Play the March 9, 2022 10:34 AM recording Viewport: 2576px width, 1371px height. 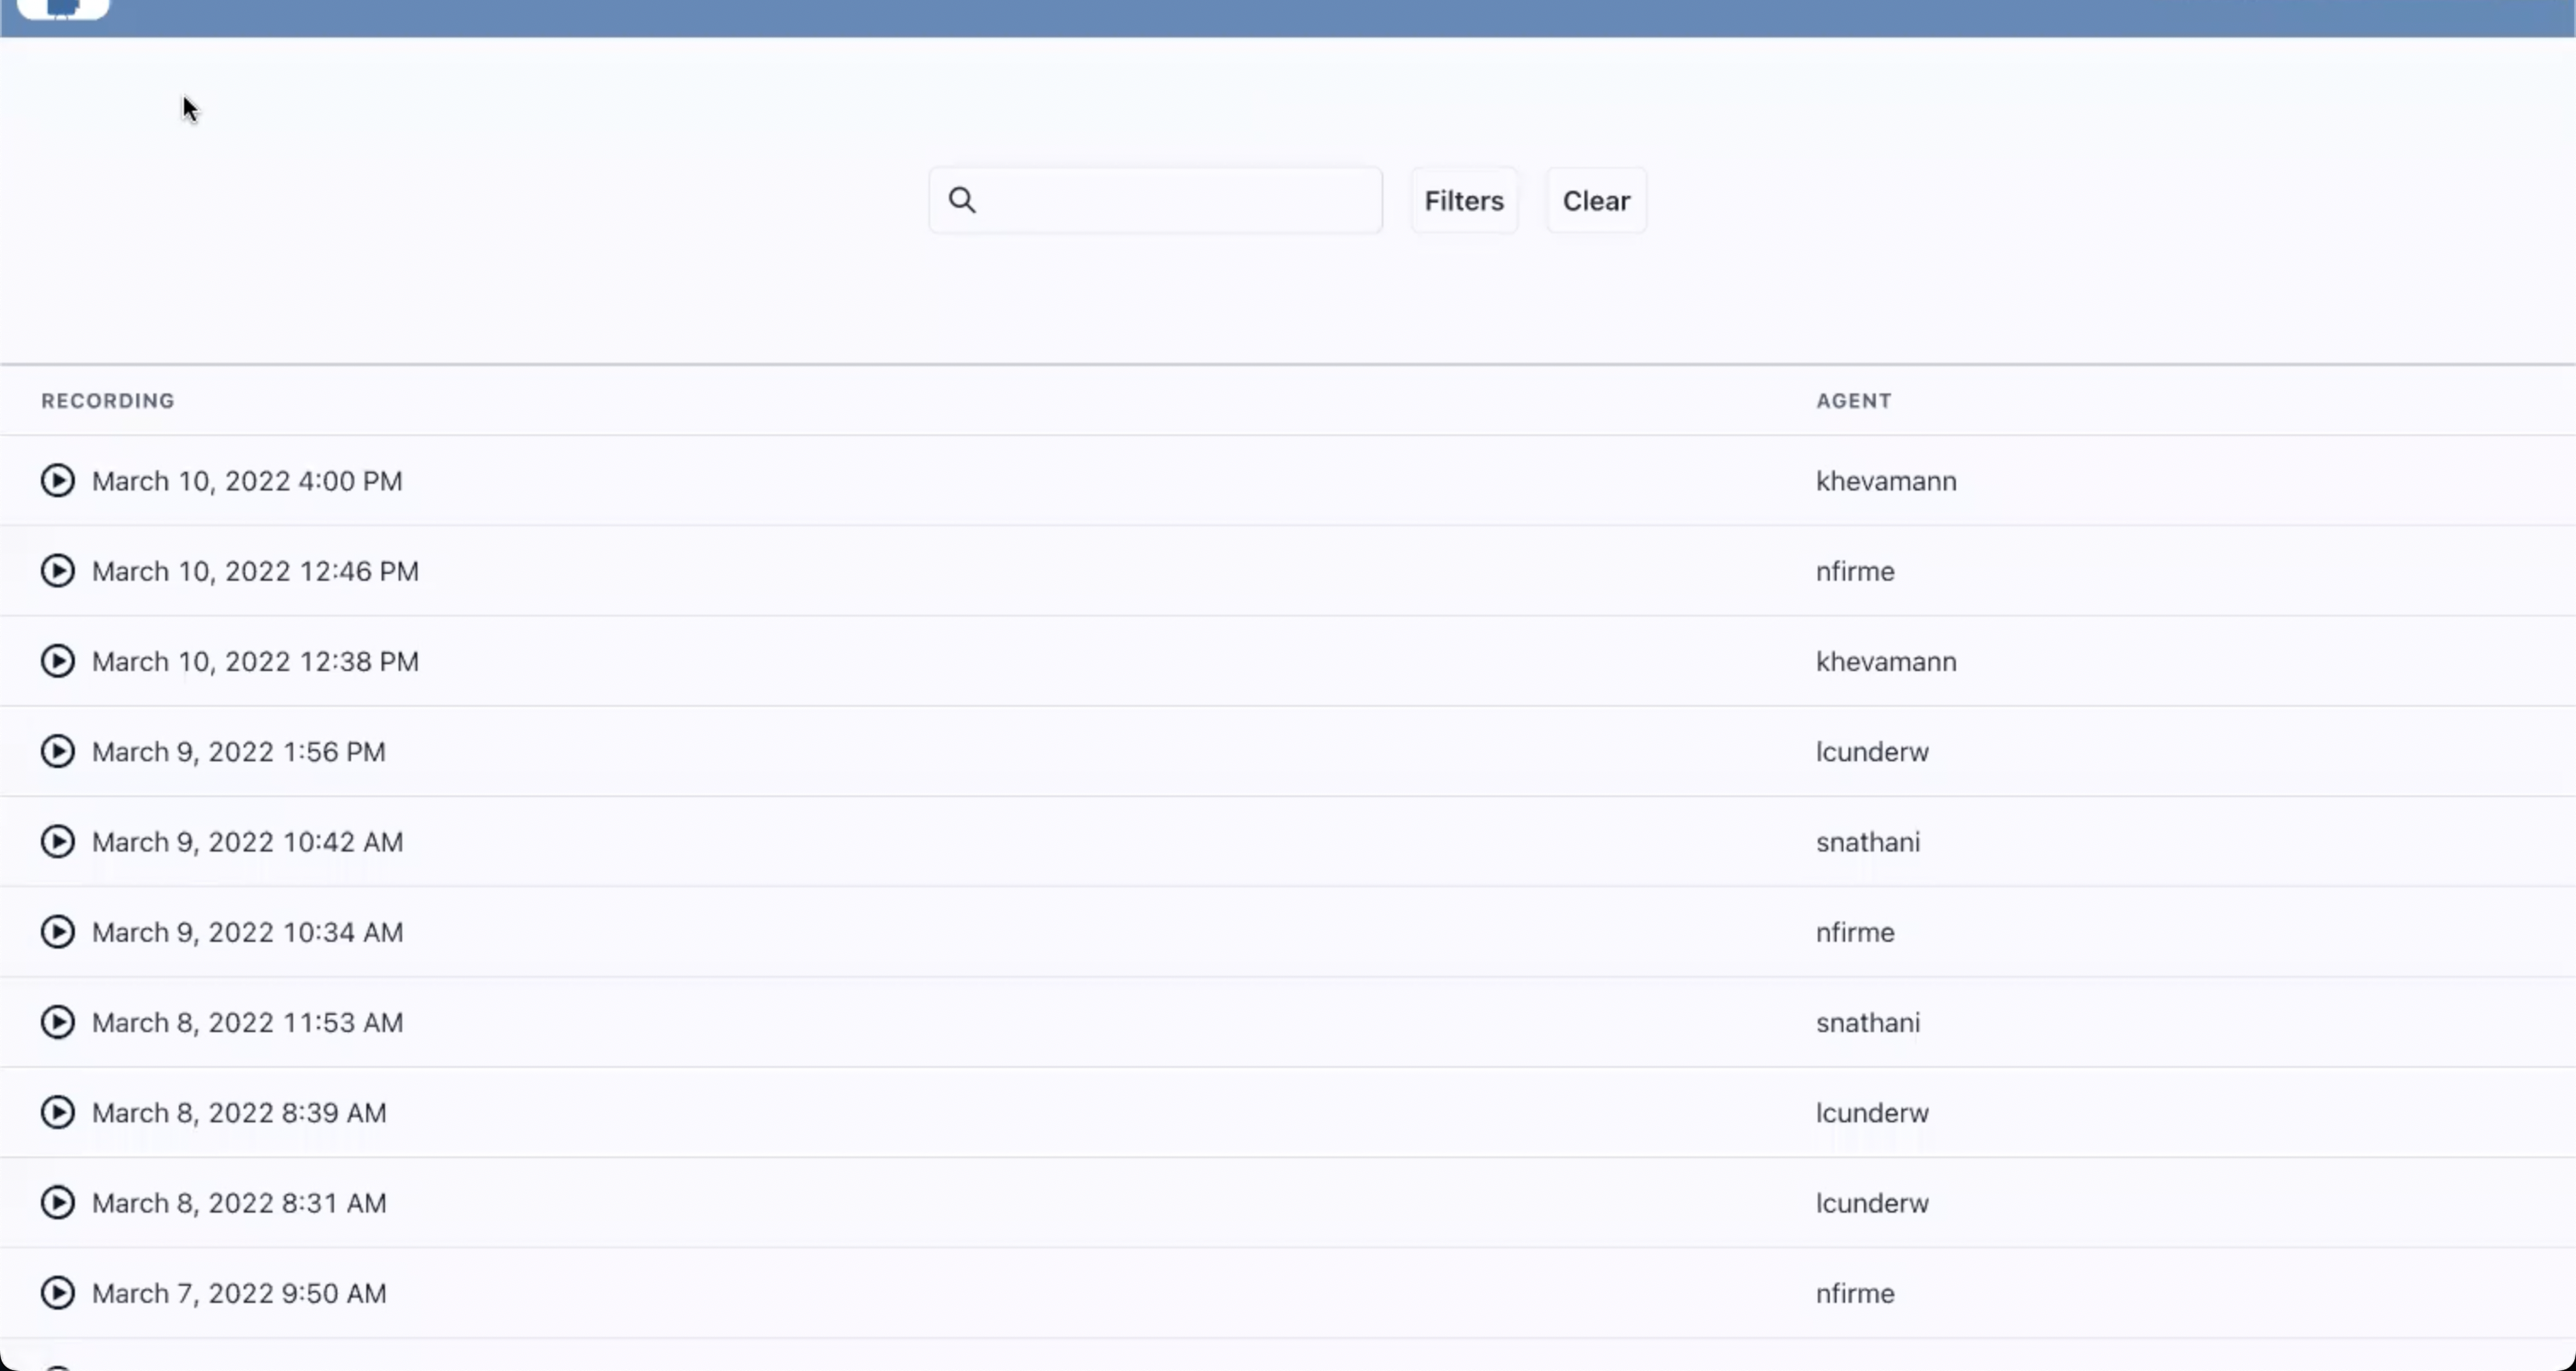pos(58,932)
